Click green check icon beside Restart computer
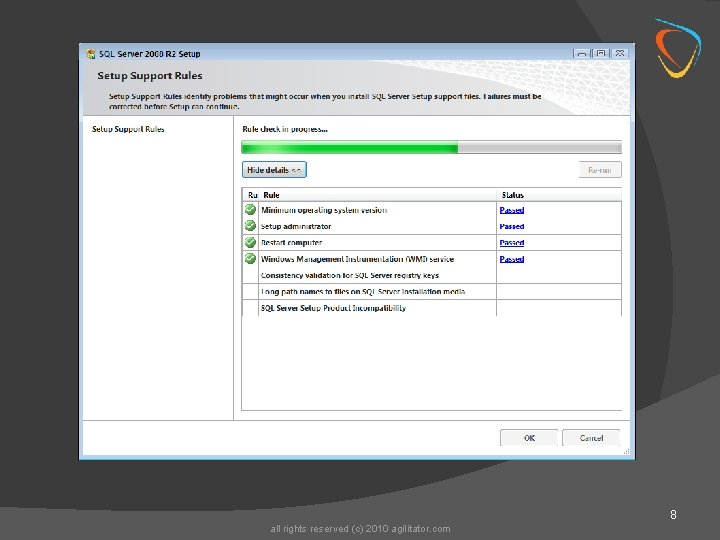This screenshot has height=540, width=720. click(250, 242)
